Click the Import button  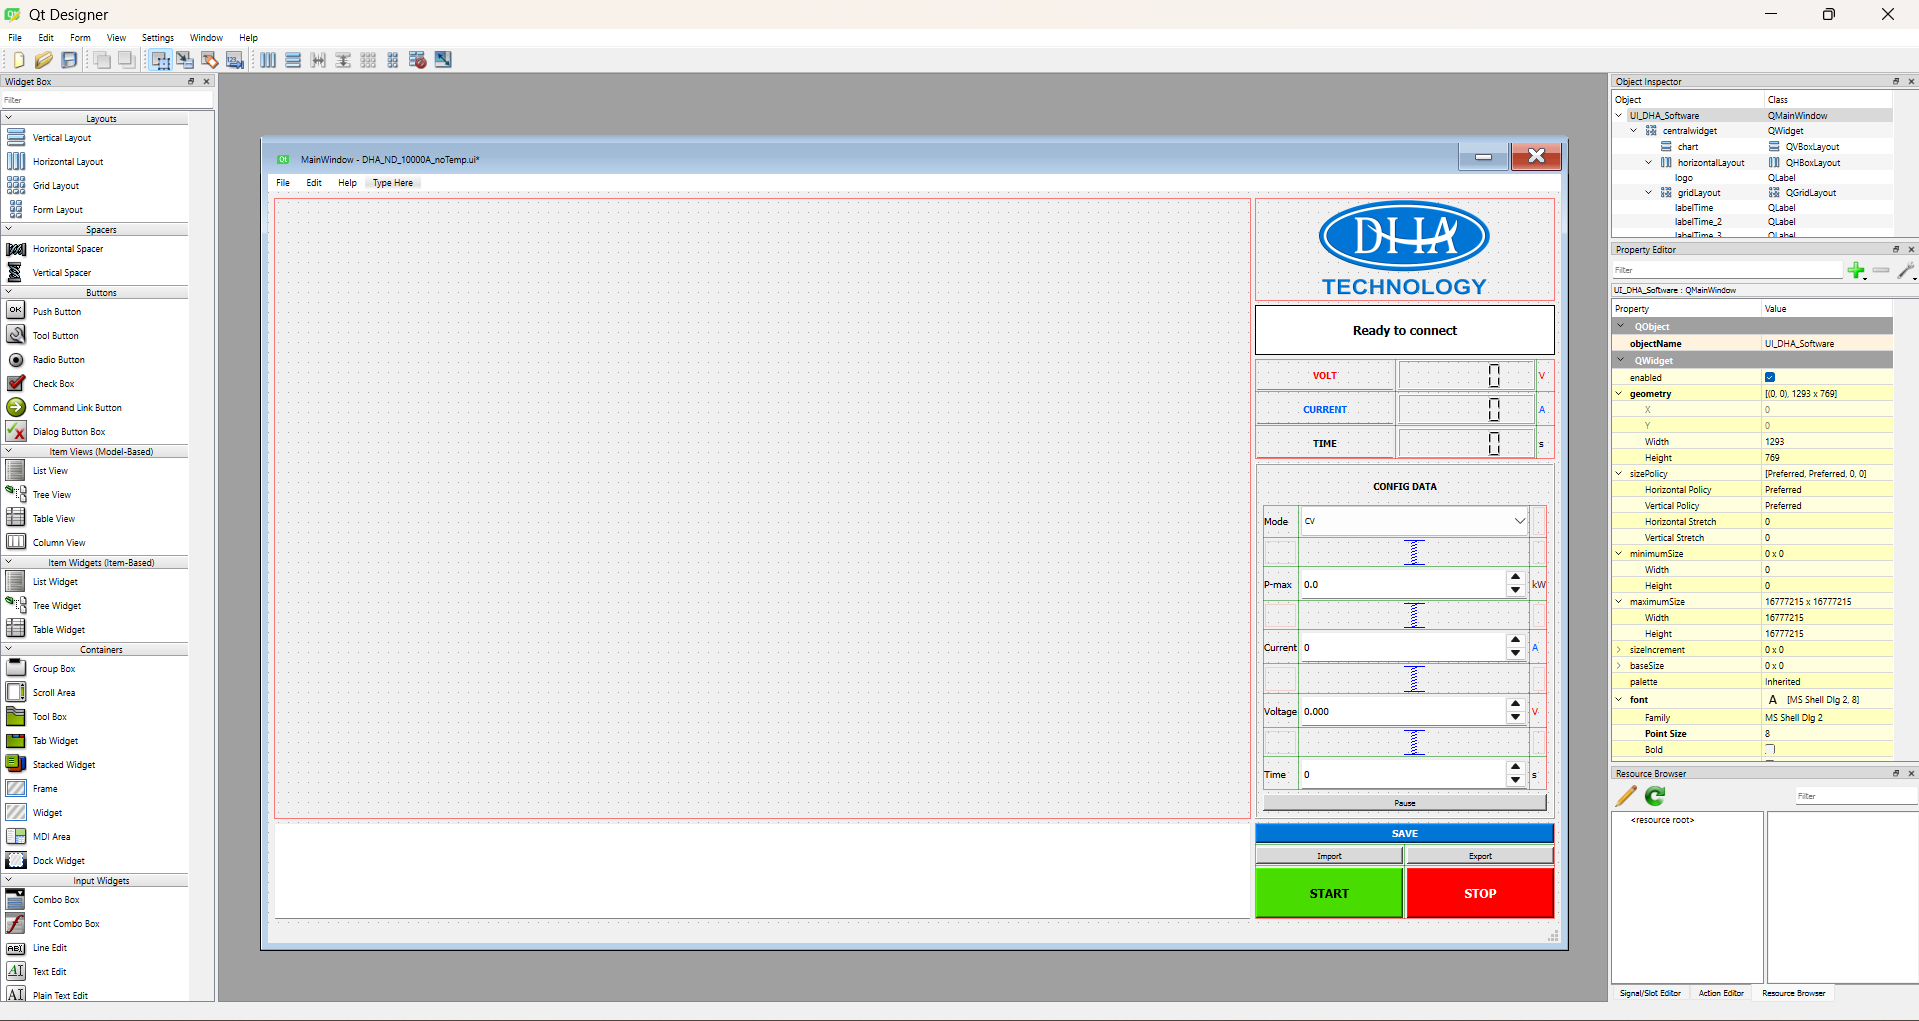coord(1329,856)
